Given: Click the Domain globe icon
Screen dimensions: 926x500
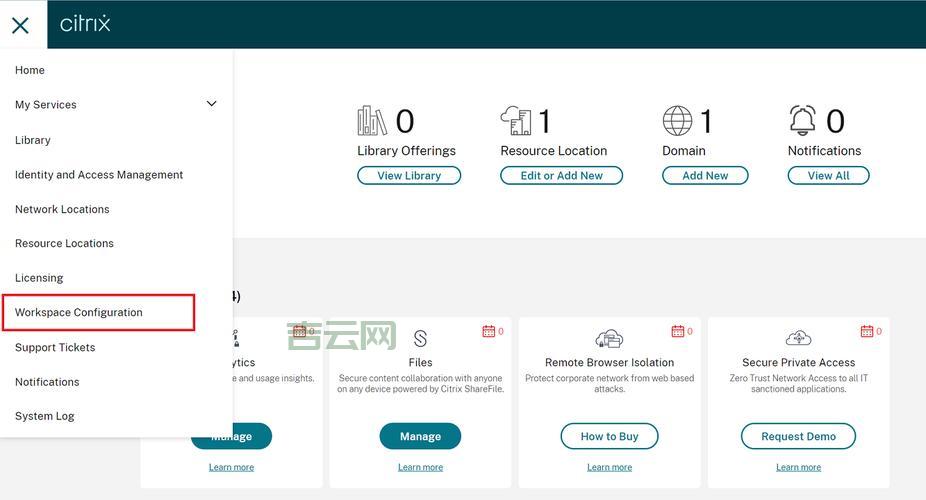Looking at the screenshot, I should point(677,121).
